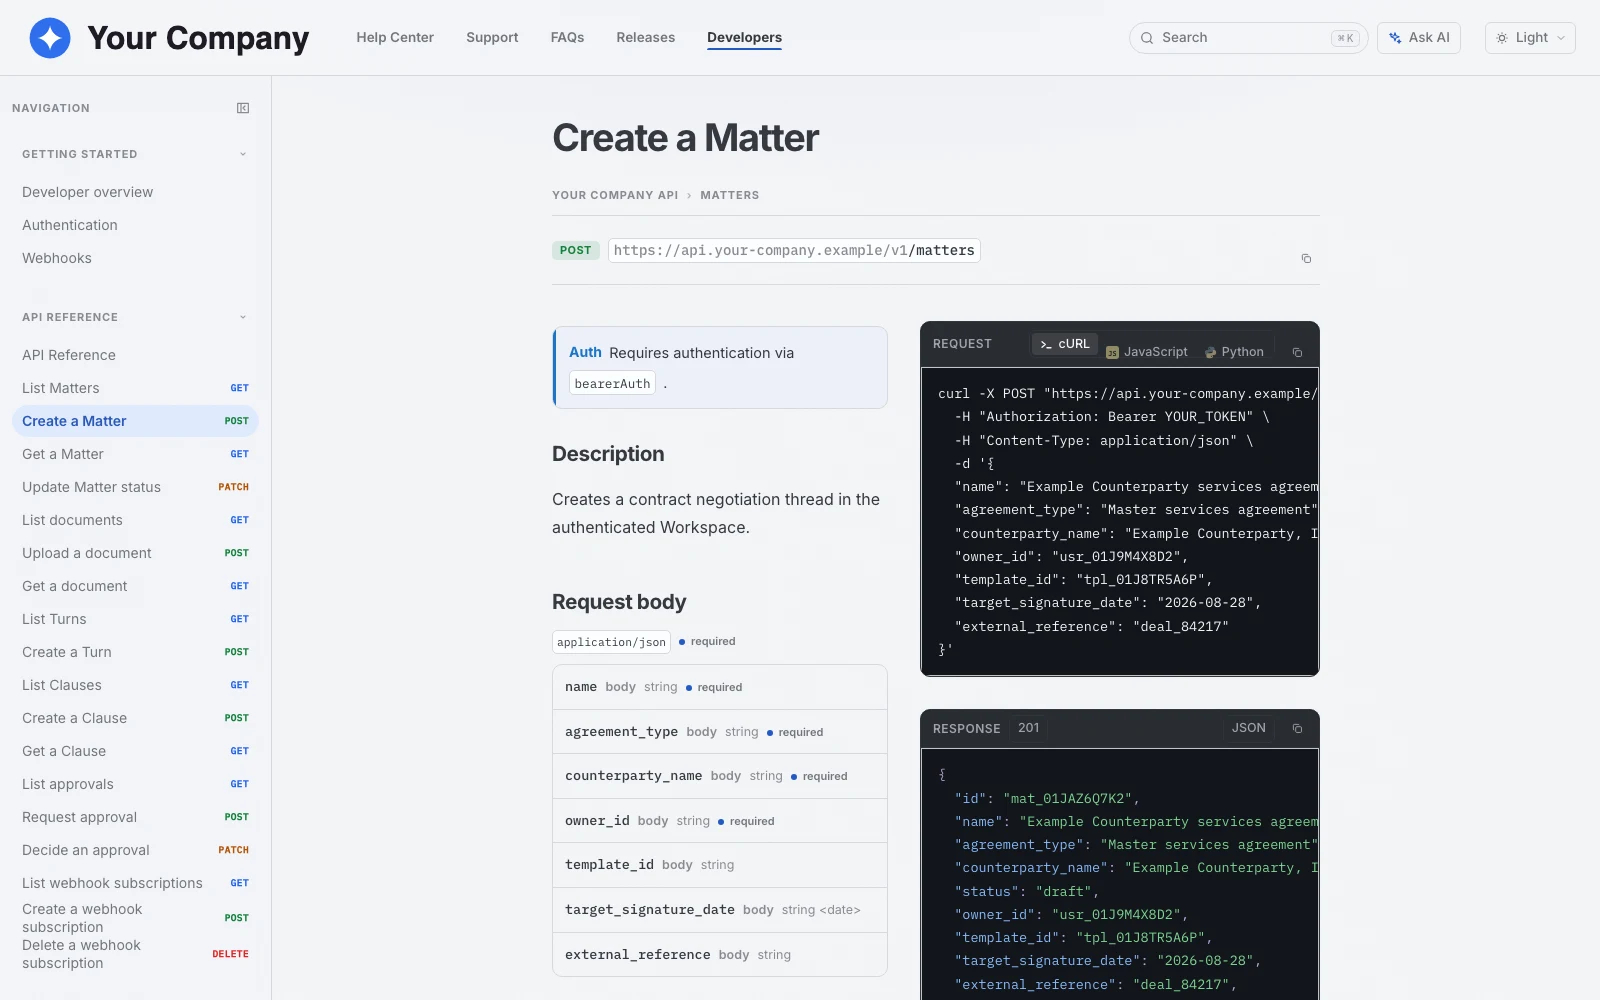Click the template_id parameter row

coord(719,865)
